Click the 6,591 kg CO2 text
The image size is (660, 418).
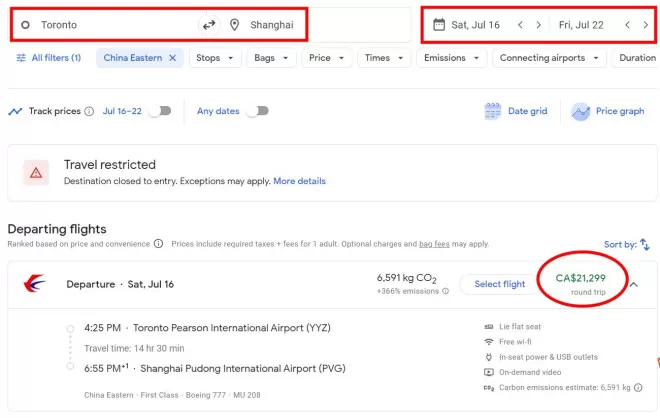click(407, 278)
